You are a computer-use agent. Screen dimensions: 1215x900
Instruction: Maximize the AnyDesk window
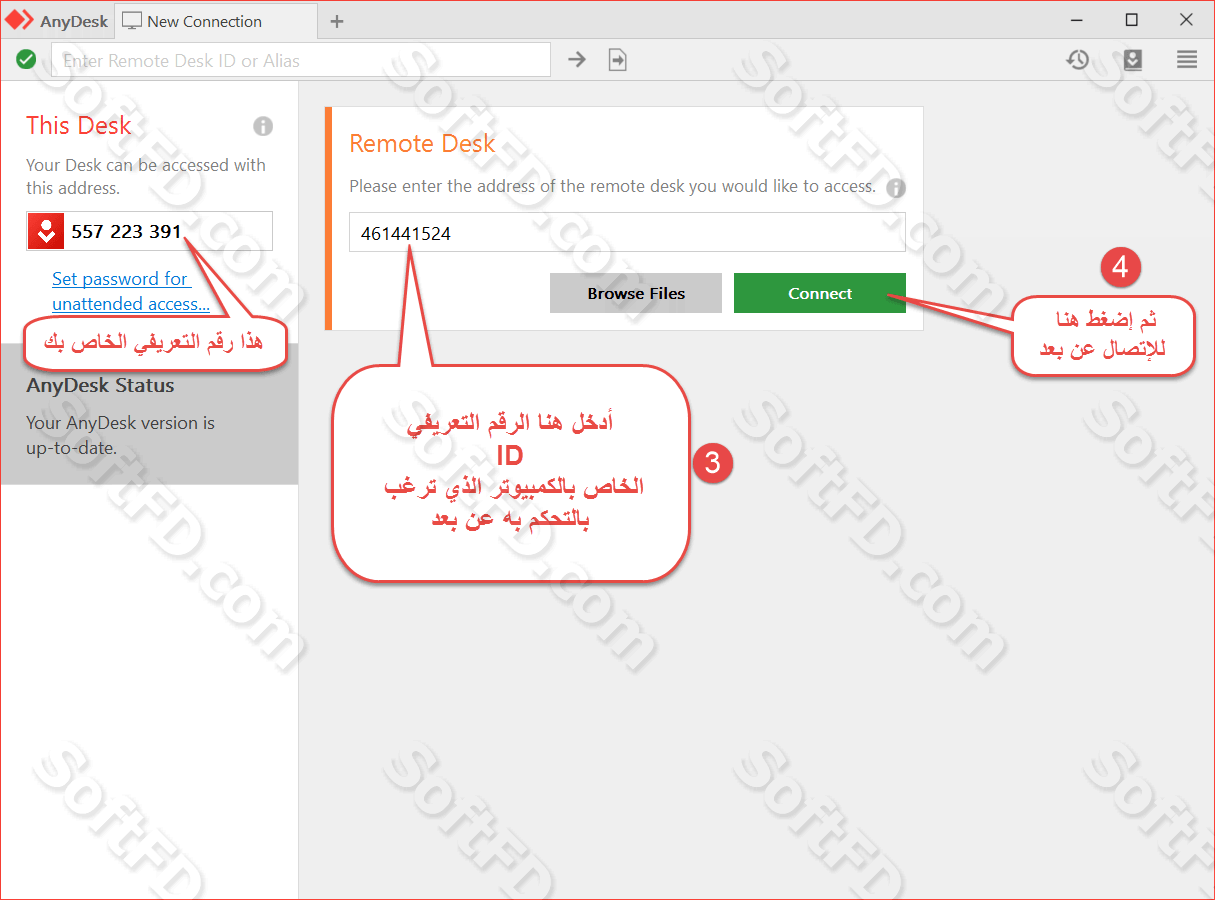pyautogui.click(x=1131, y=20)
